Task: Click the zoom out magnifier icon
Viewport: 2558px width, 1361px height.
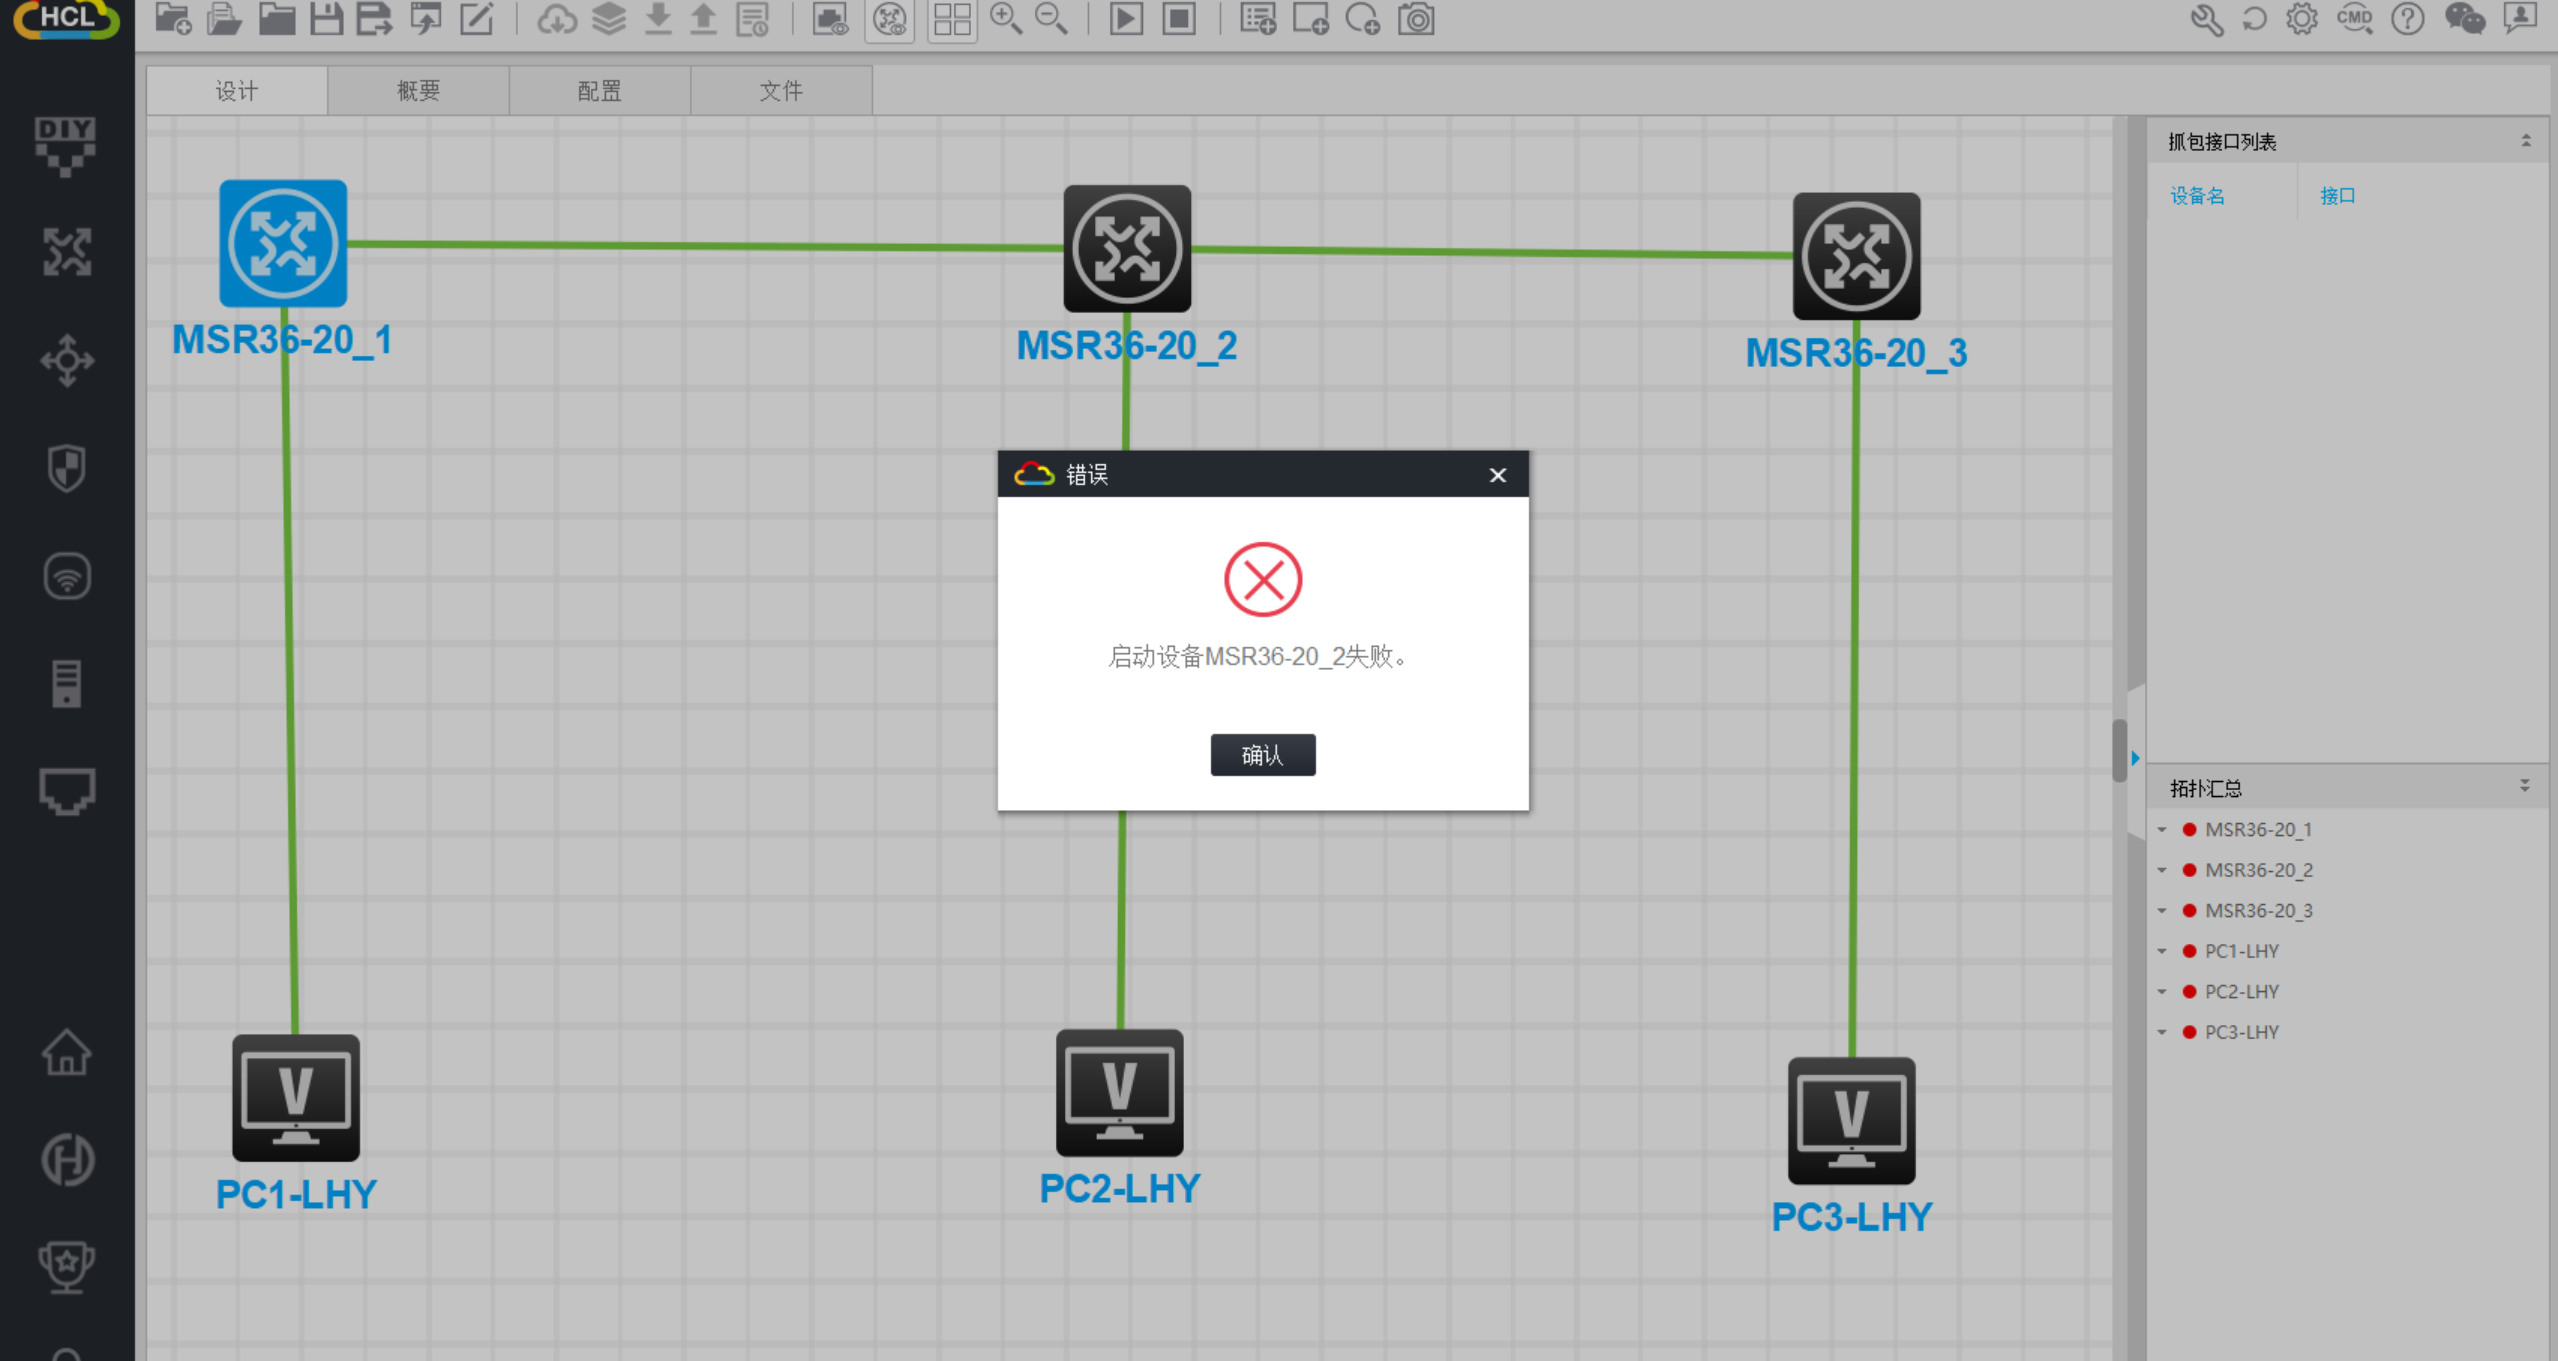Action: click(1051, 20)
